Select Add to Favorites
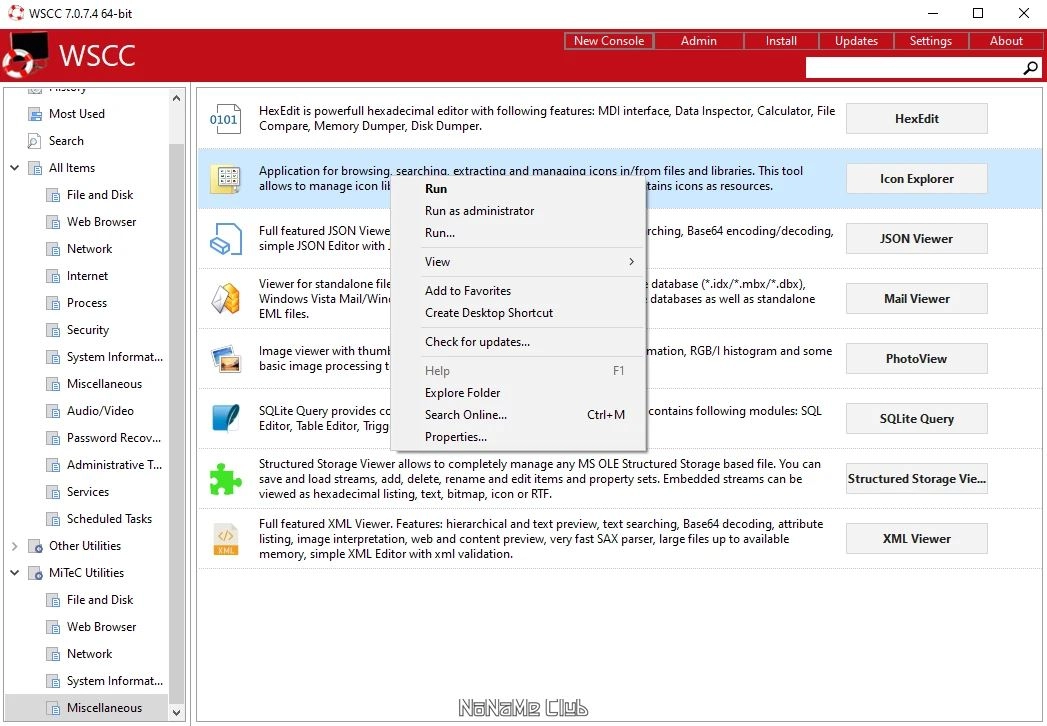 coord(518,291)
